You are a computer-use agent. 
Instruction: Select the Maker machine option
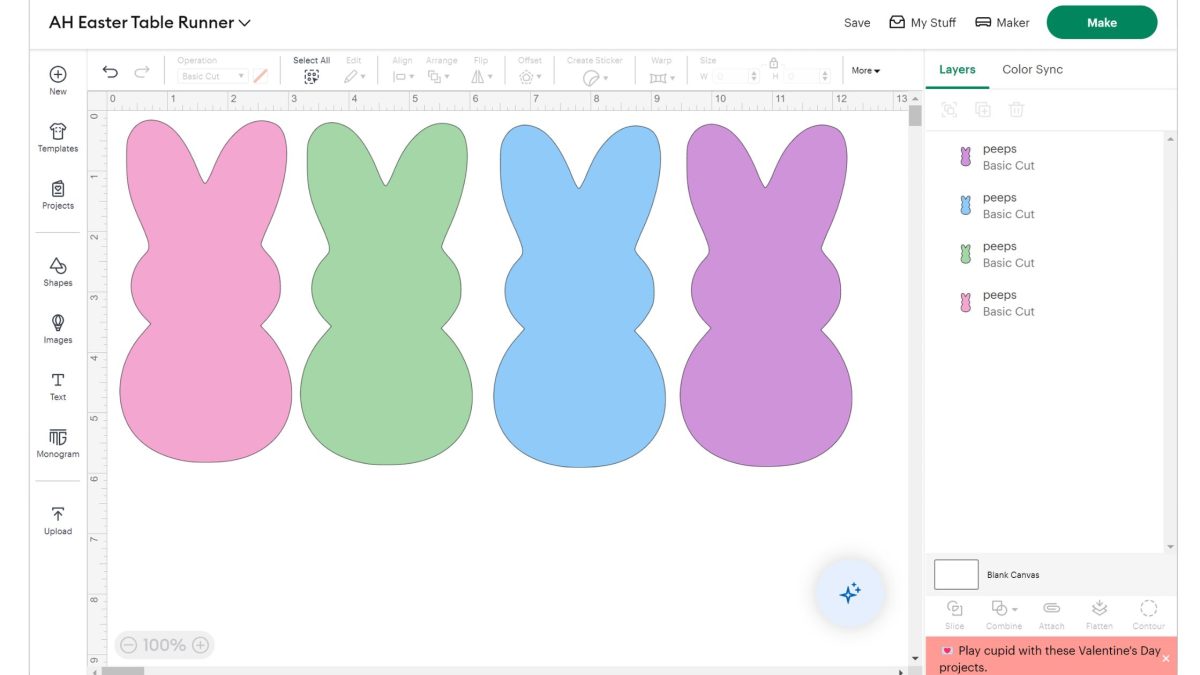(1002, 22)
